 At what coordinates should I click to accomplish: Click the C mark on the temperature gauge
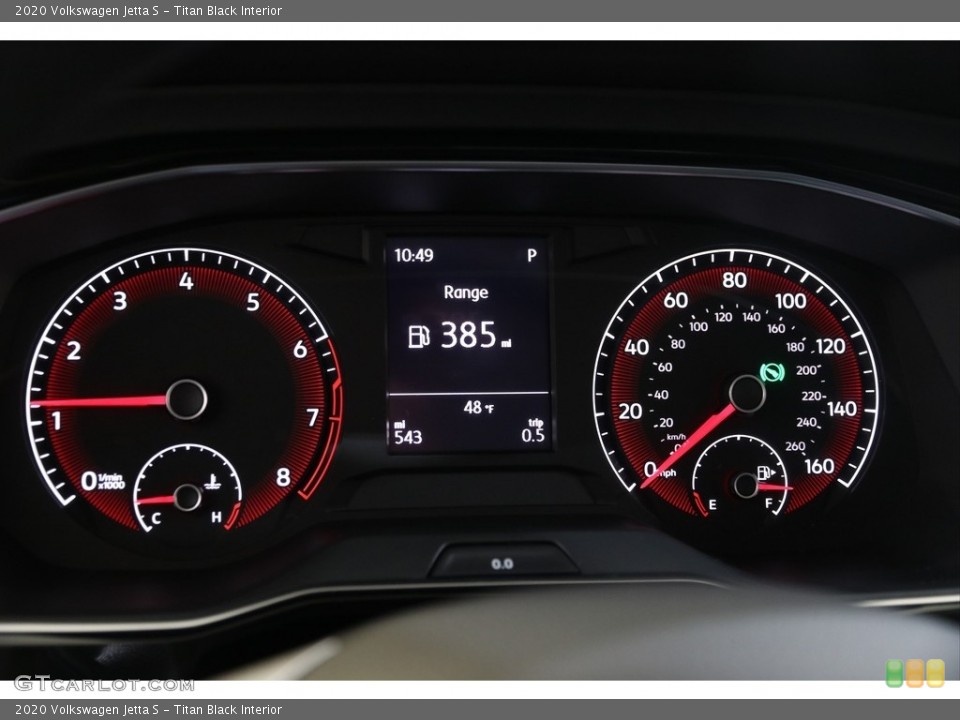click(x=156, y=519)
